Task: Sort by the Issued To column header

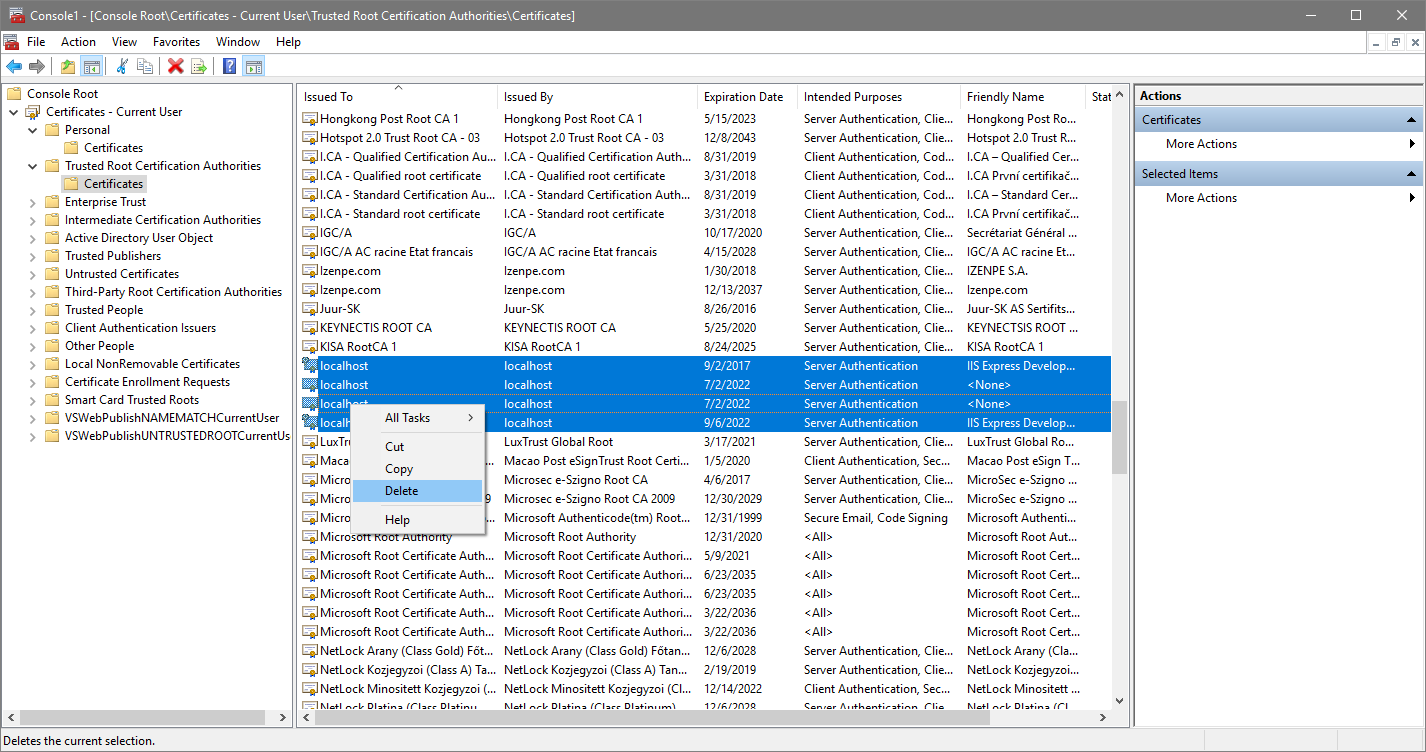Action: [397, 97]
